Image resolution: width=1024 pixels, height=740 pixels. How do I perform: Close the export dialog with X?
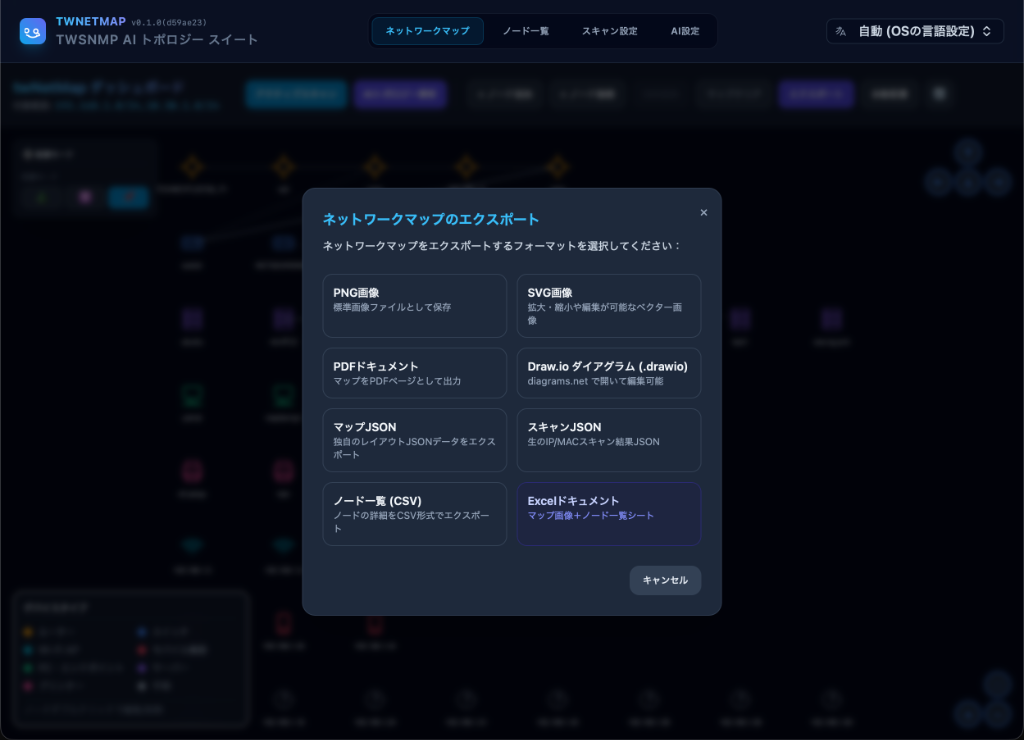[703, 212]
